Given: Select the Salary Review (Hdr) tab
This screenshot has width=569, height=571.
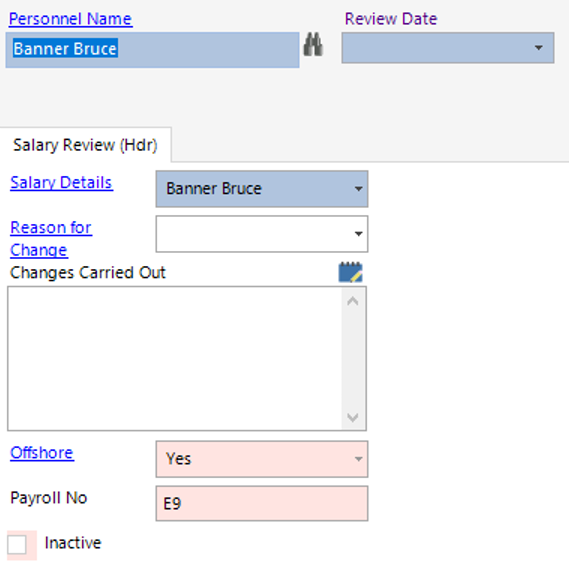Looking at the screenshot, I should (x=85, y=145).
